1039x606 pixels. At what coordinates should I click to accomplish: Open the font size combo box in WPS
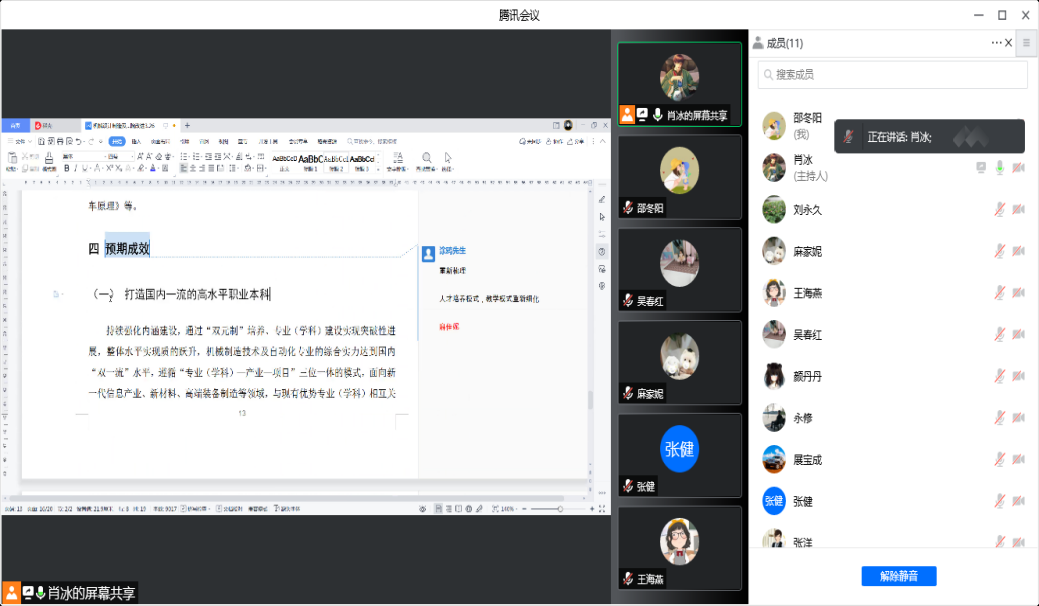(x=120, y=156)
